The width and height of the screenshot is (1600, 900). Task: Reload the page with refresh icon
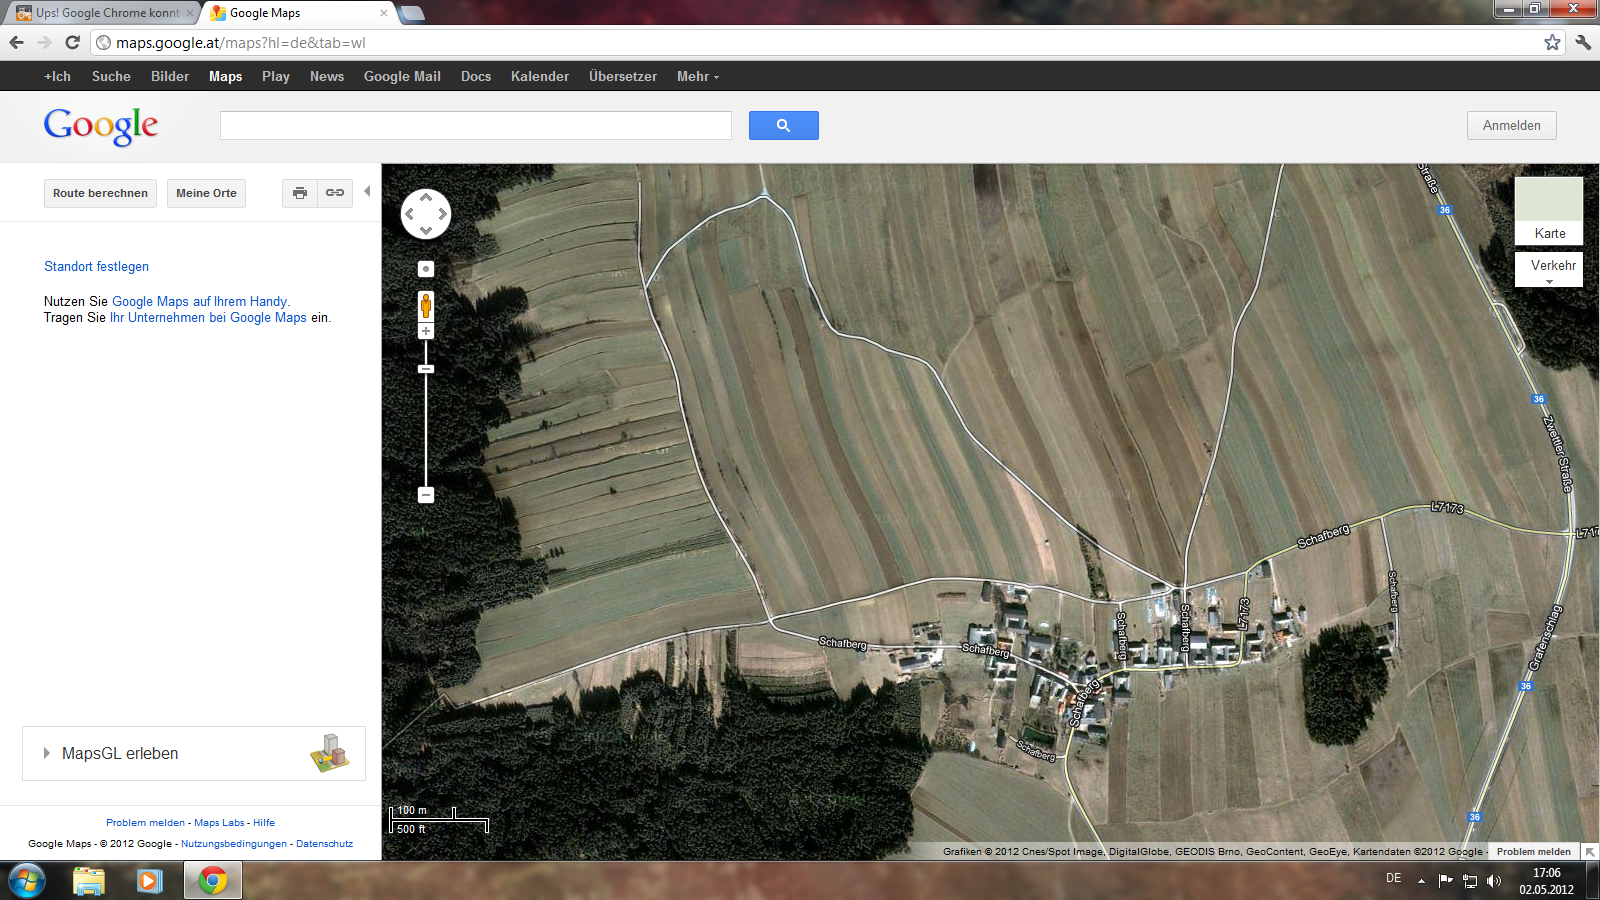pos(72,42)
